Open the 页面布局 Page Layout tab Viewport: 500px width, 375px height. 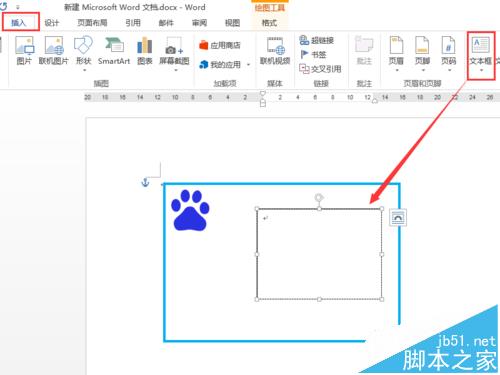point(92,23)
